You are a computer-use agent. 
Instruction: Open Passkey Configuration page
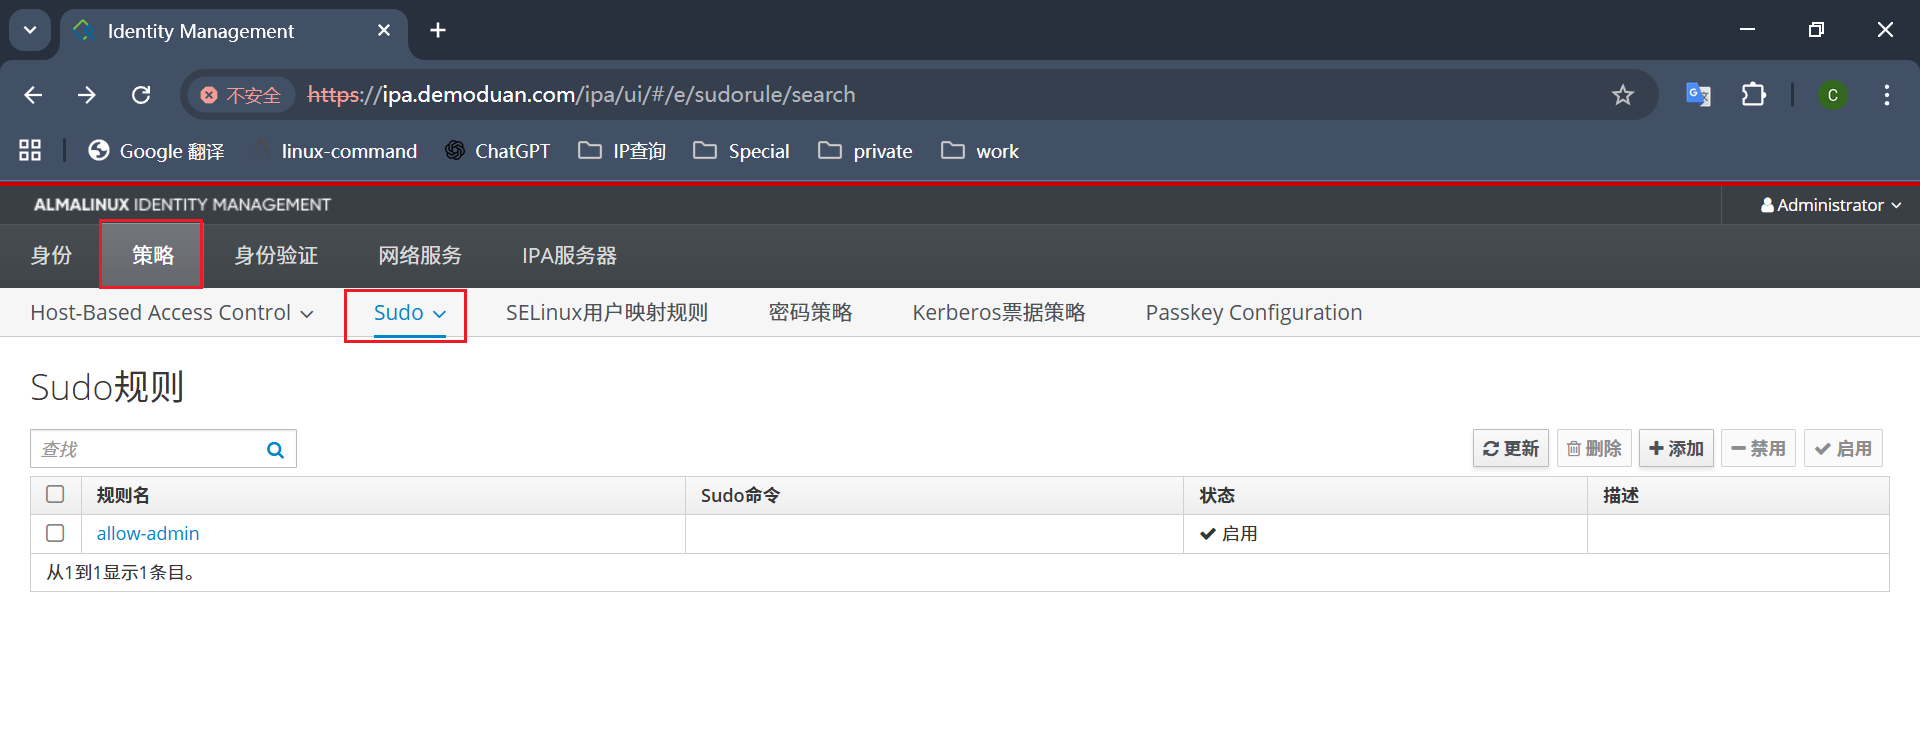click(1254, 313)
